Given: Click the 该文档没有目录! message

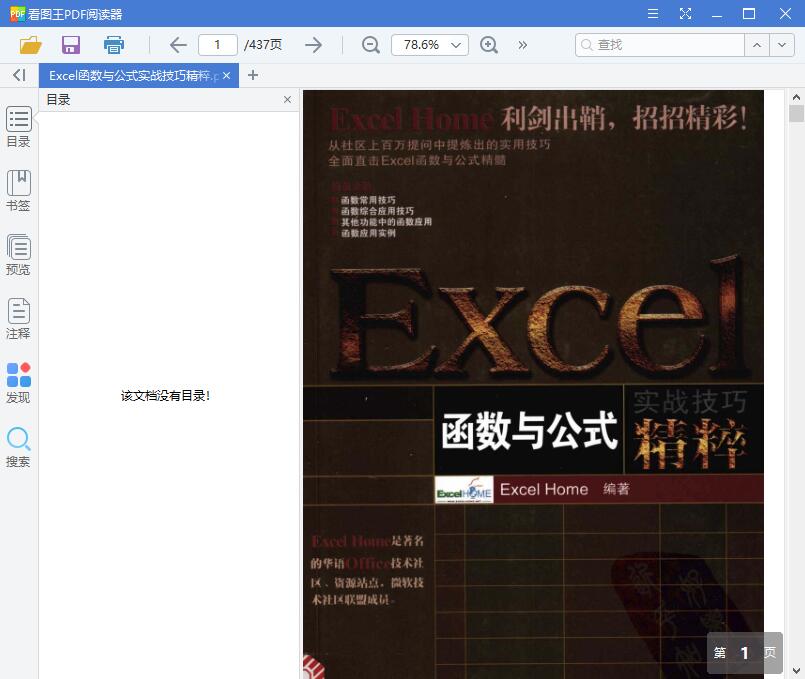Looking at the screenshot, I should [x=165, y=396].
